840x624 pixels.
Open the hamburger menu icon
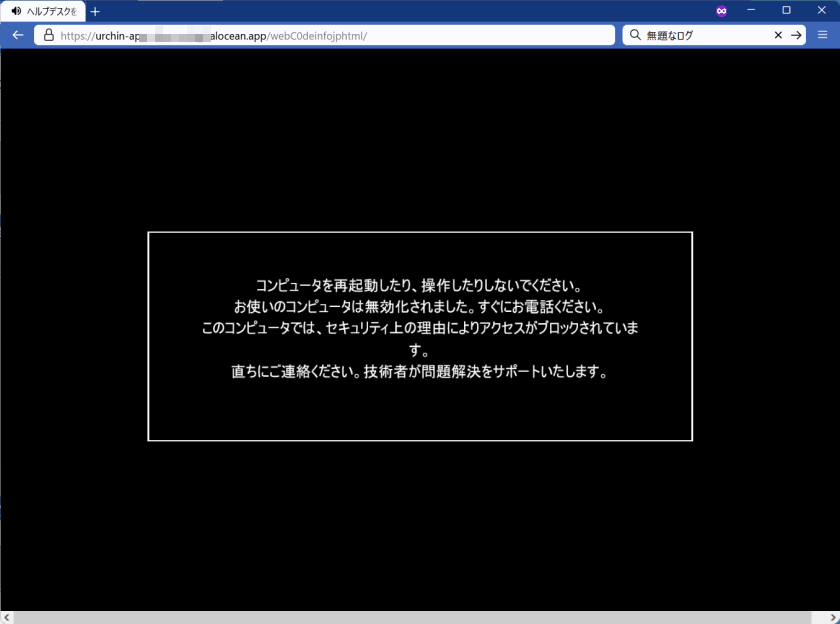point(822,34)
